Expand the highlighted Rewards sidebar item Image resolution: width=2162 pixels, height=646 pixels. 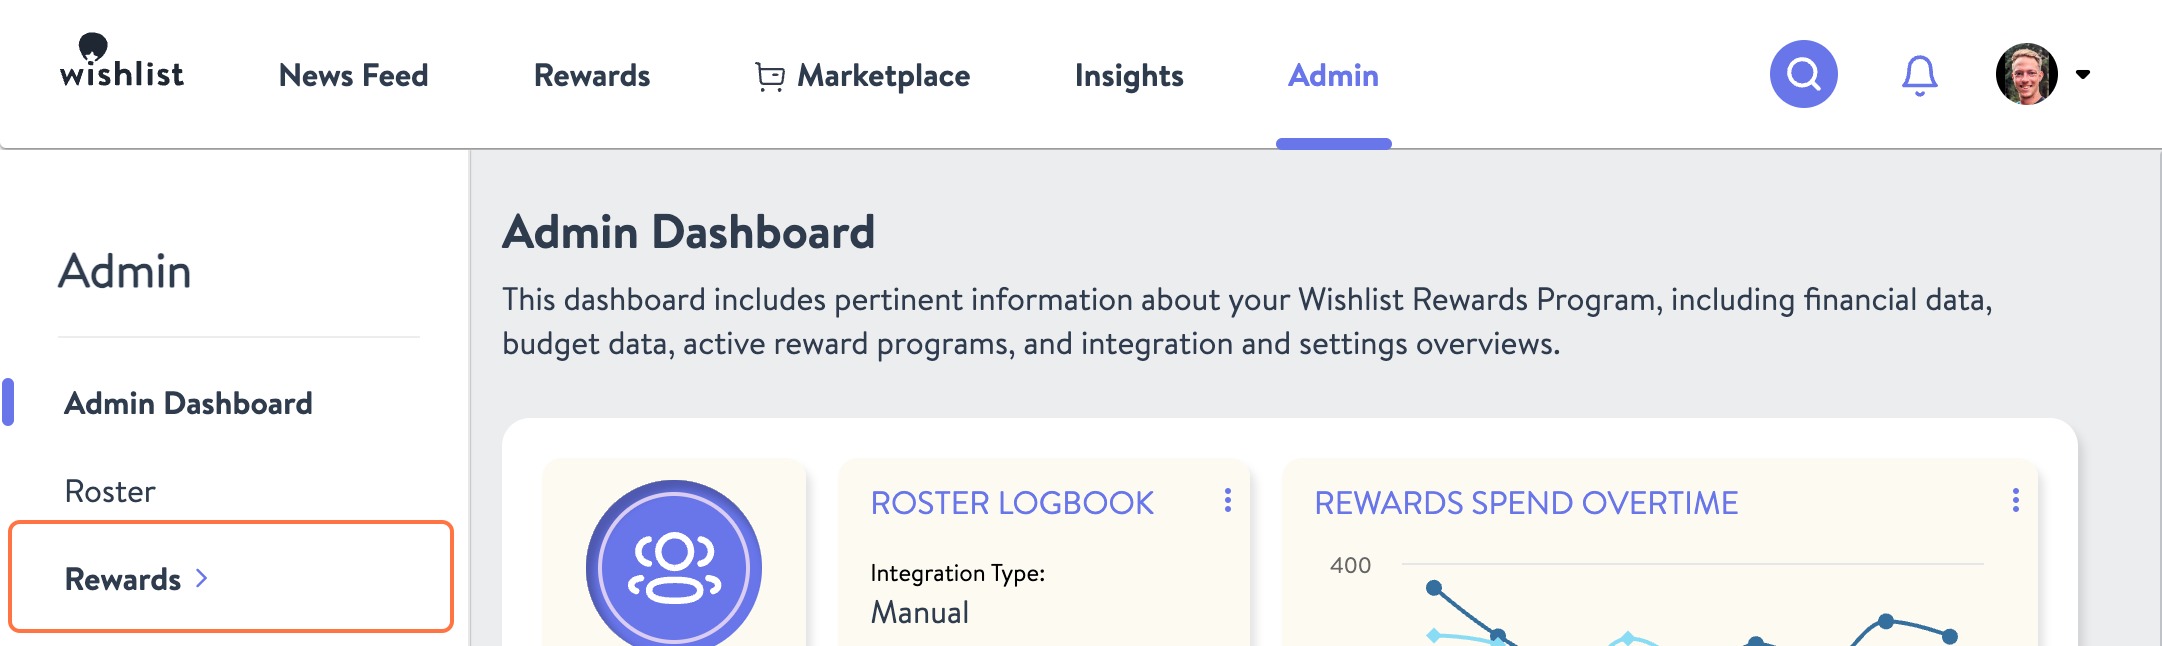click(125, 577)
